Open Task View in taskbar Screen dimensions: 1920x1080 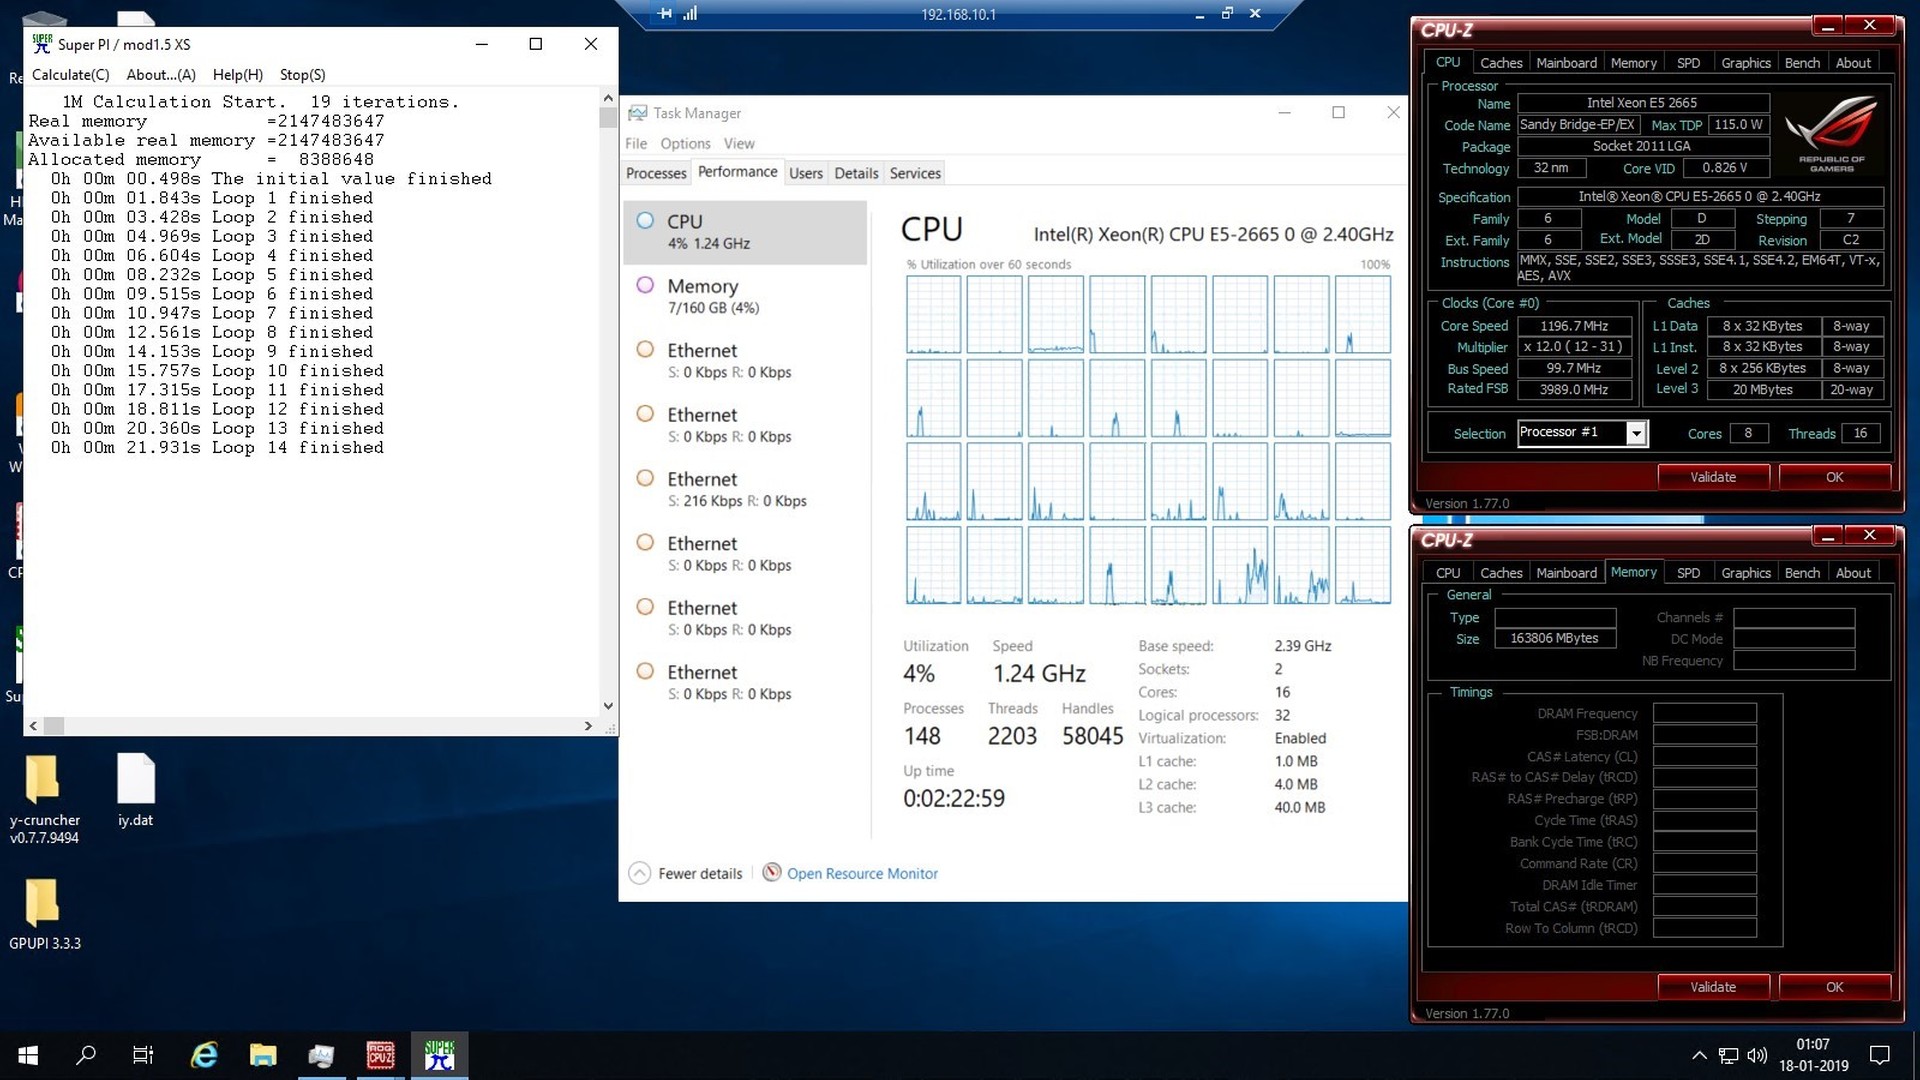(x=143, y=1055)
